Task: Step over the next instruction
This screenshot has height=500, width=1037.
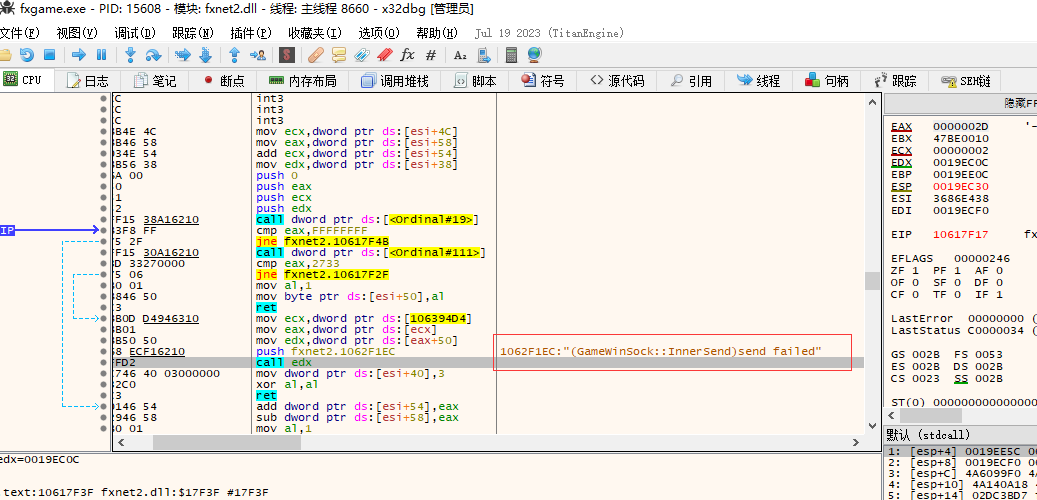Action: coord(153,54)
